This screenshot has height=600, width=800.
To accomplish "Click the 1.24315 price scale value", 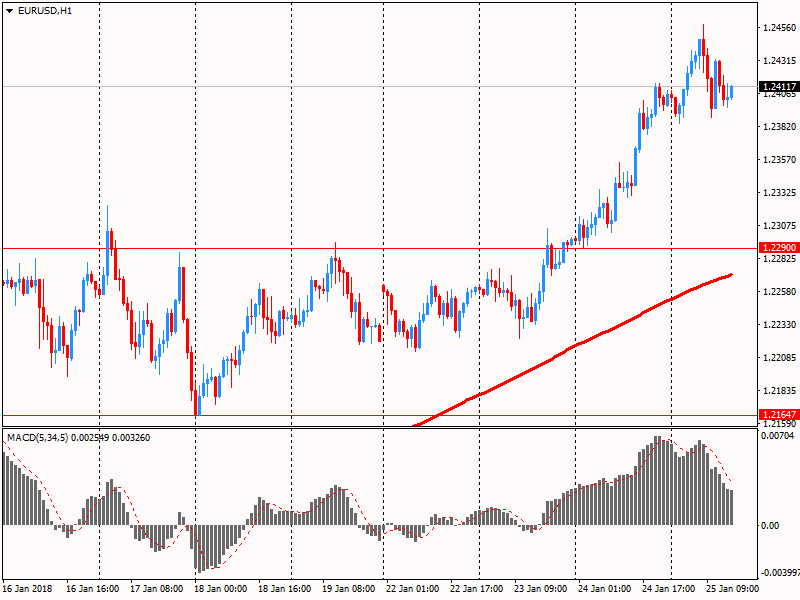I will (780, 61).
